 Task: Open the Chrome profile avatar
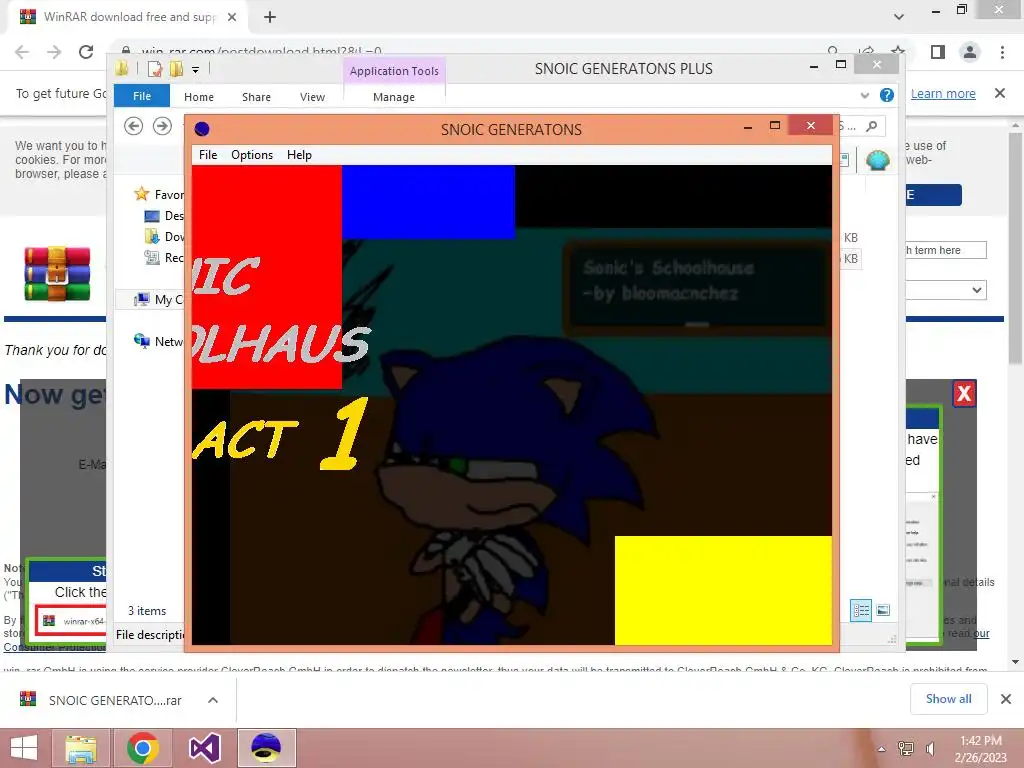(970, 52)
